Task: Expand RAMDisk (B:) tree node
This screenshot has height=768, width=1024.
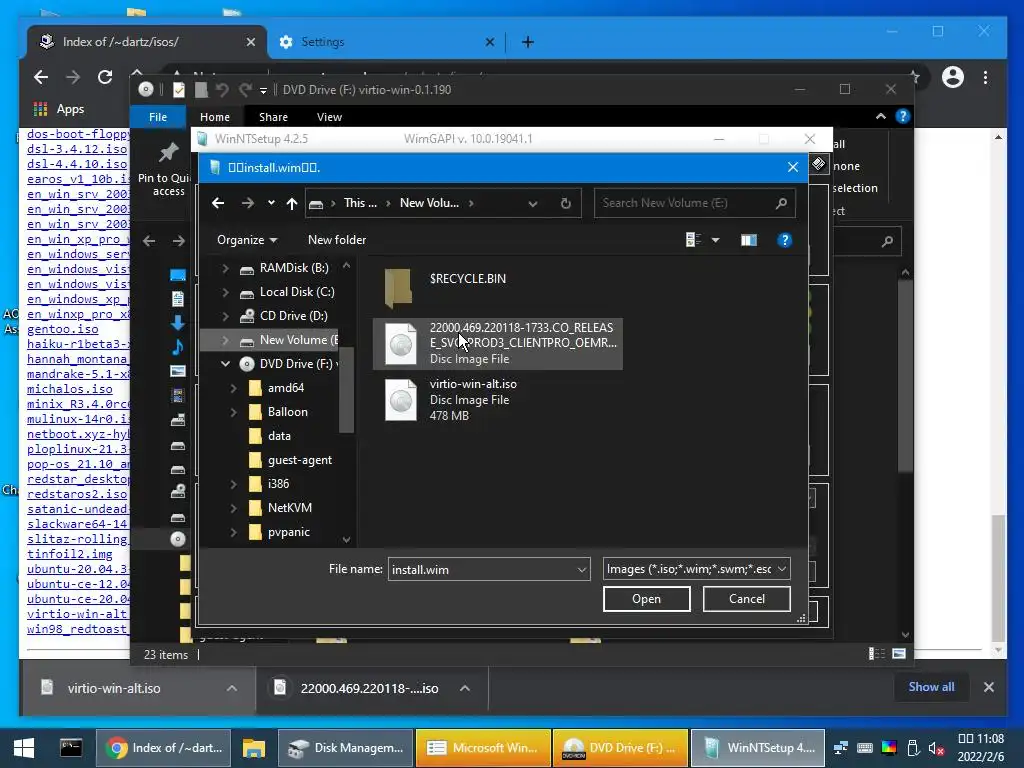Action: click(225, 268)
